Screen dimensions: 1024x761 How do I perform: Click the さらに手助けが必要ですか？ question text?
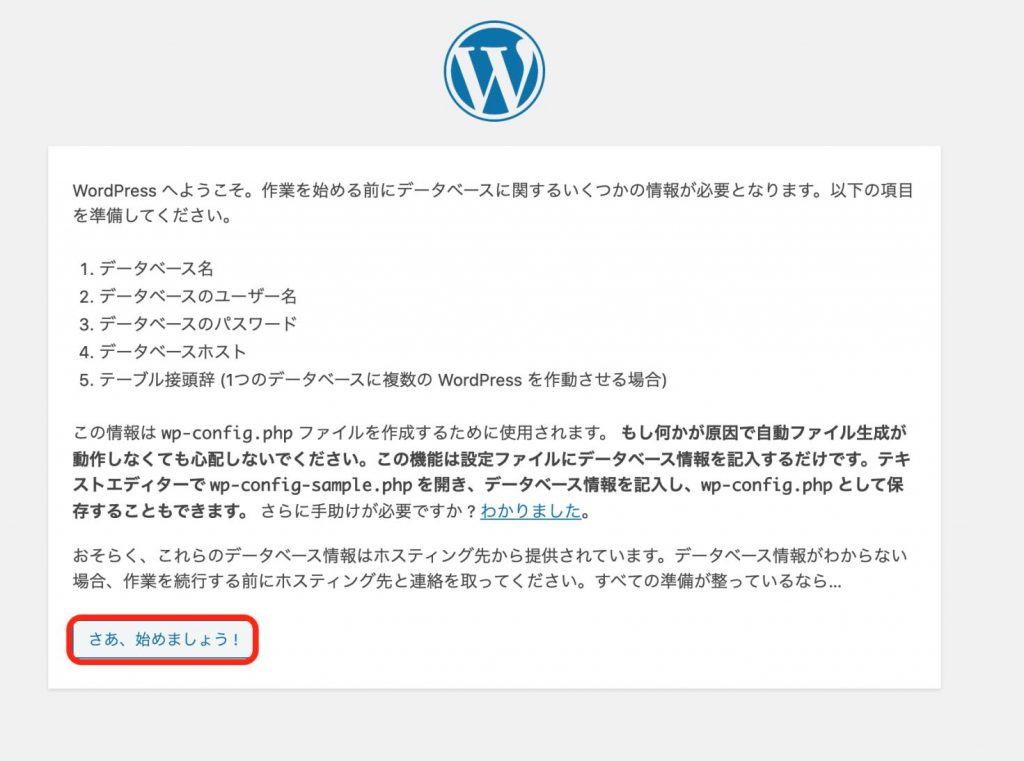368,511
